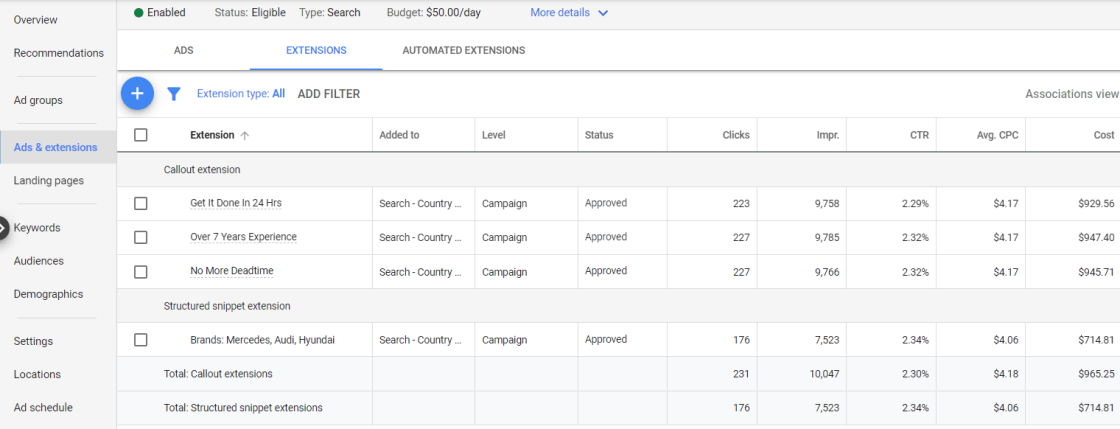1120x429 pixels.
Task: Click the blue plus add extension button
Action: tap(137, 94)
